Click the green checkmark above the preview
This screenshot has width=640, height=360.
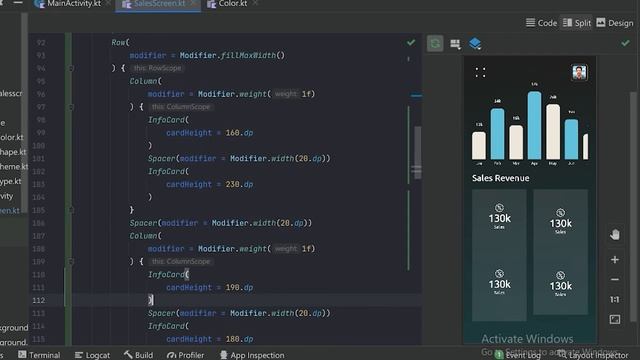[x=625, y=42]
